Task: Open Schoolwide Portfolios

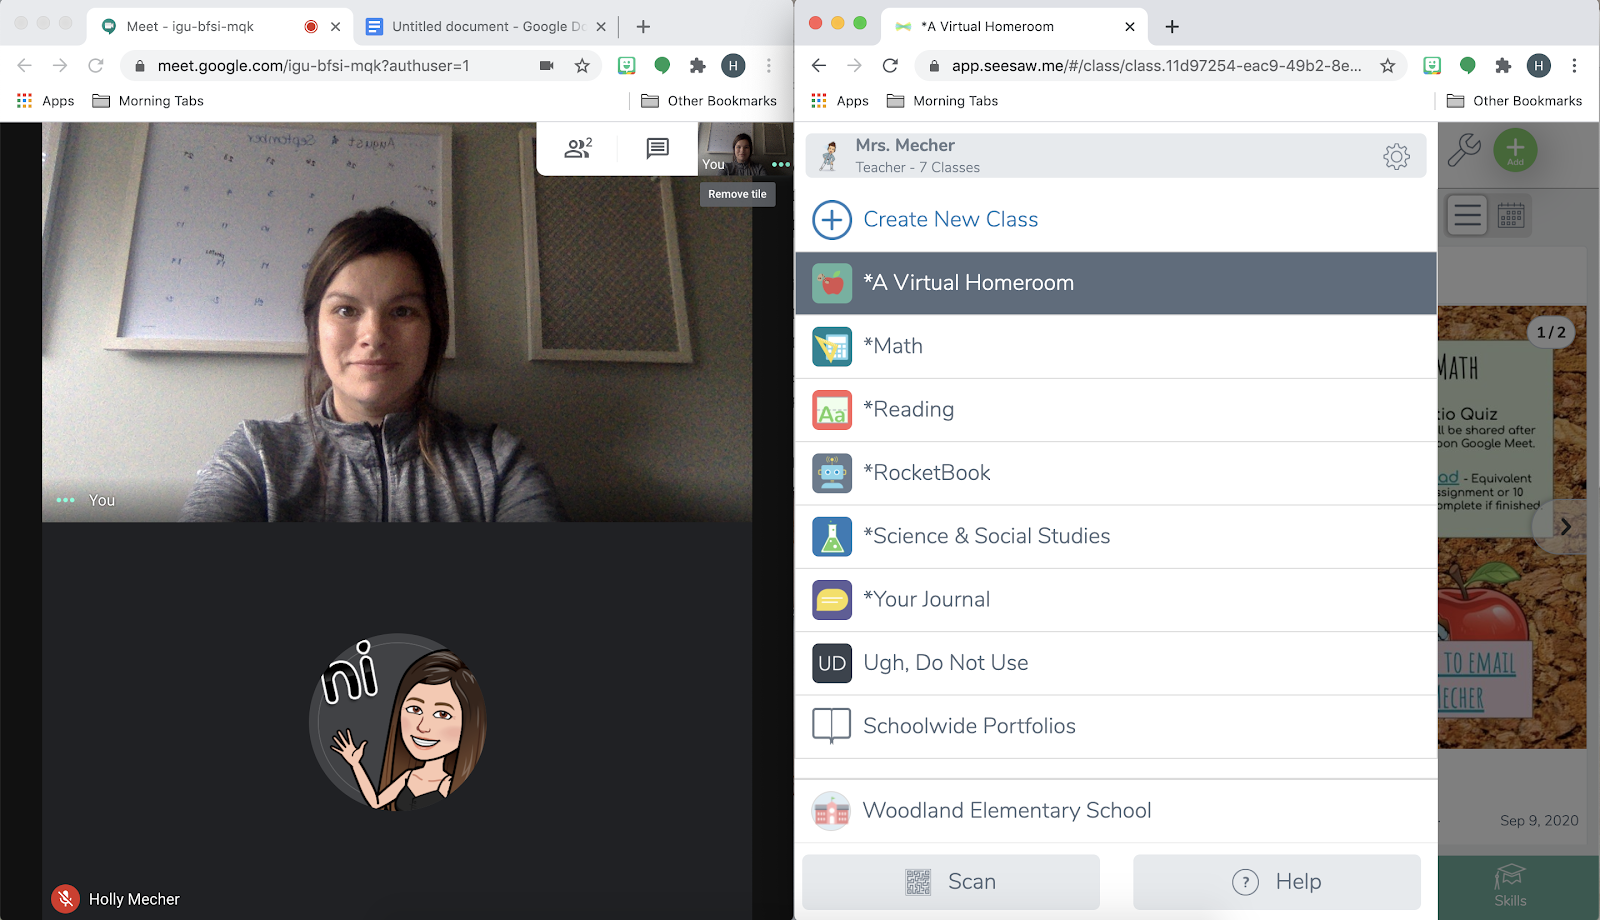Action: coord(1116,726)
